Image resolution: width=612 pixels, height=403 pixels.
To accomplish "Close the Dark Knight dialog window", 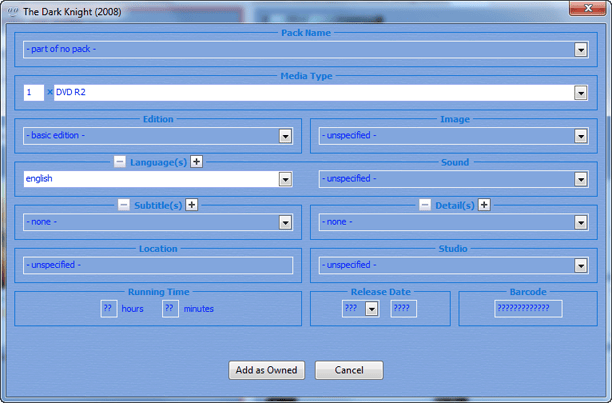I will coord(588,8).
